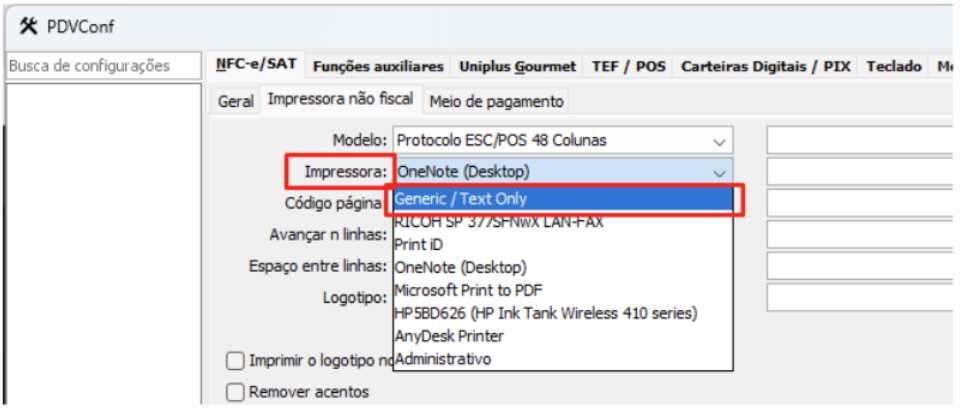Pick AnyDesk Printer from list
The height and width of the screenshot is (411, 962).
tap(449, 336)
